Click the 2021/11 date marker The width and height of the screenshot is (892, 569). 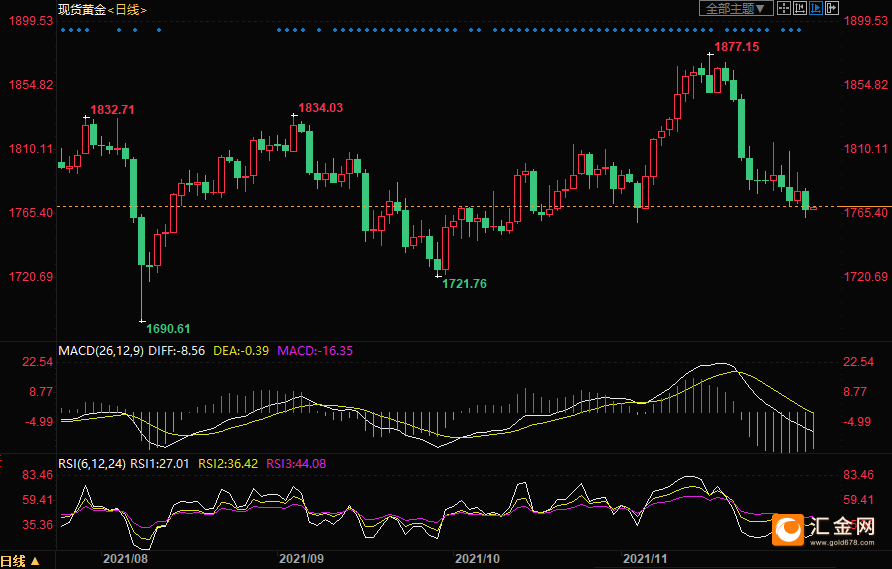(645, 558)
